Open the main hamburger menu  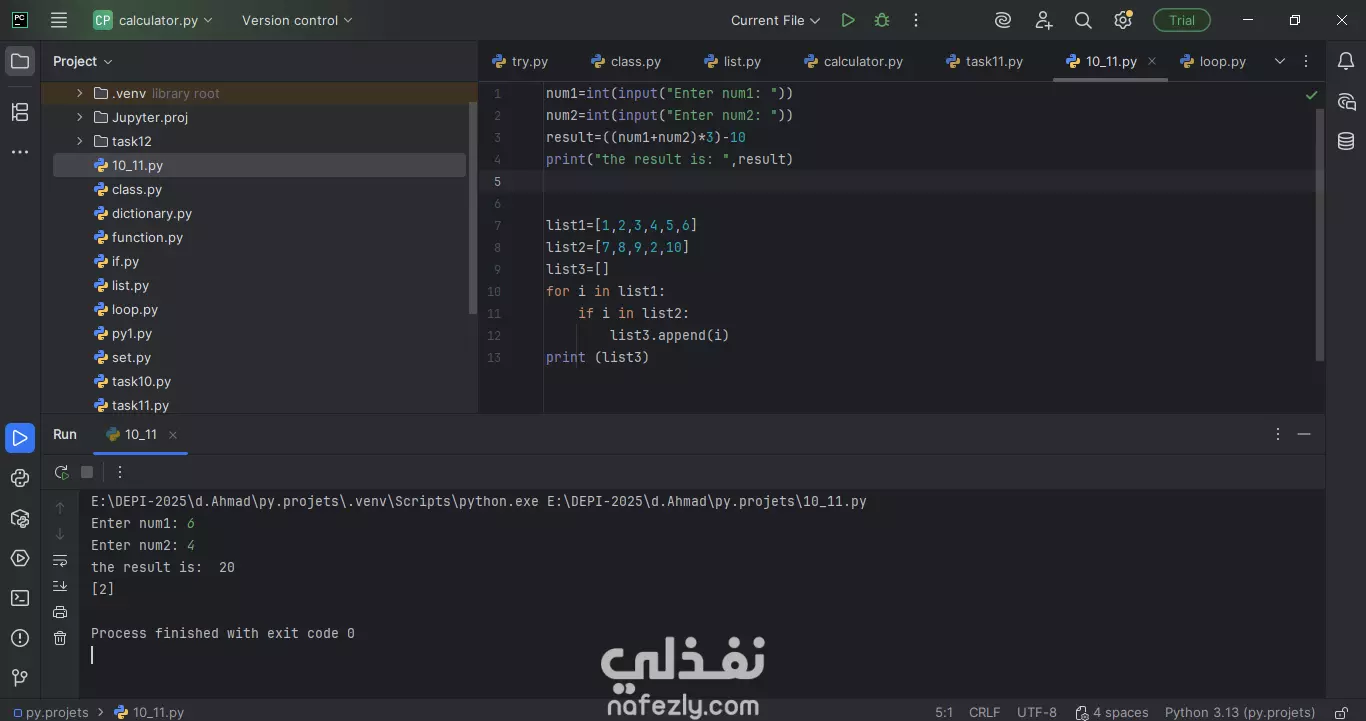click(x=59, y=20)
